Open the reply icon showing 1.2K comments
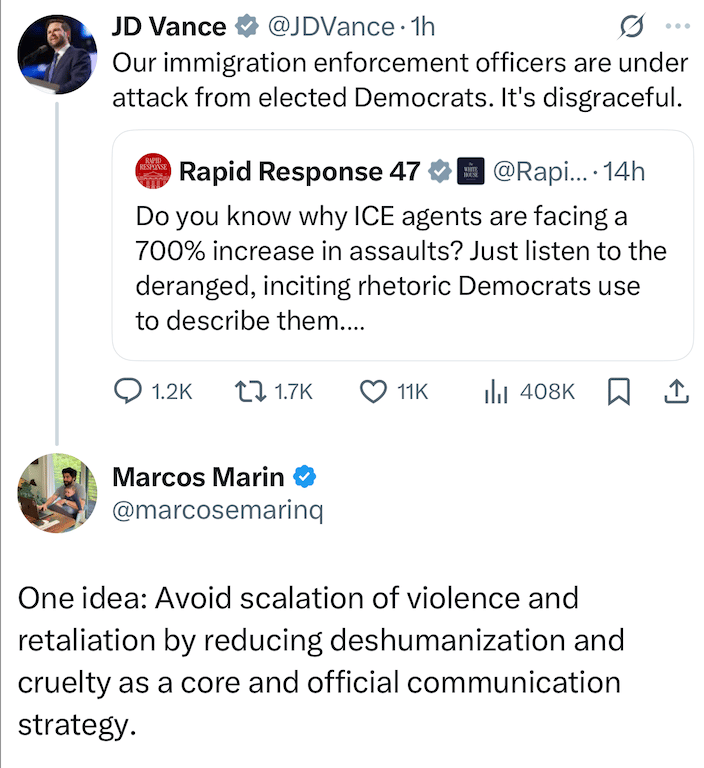Image resolution: width=704 pixels, height=768 pixels. [128, 392]
